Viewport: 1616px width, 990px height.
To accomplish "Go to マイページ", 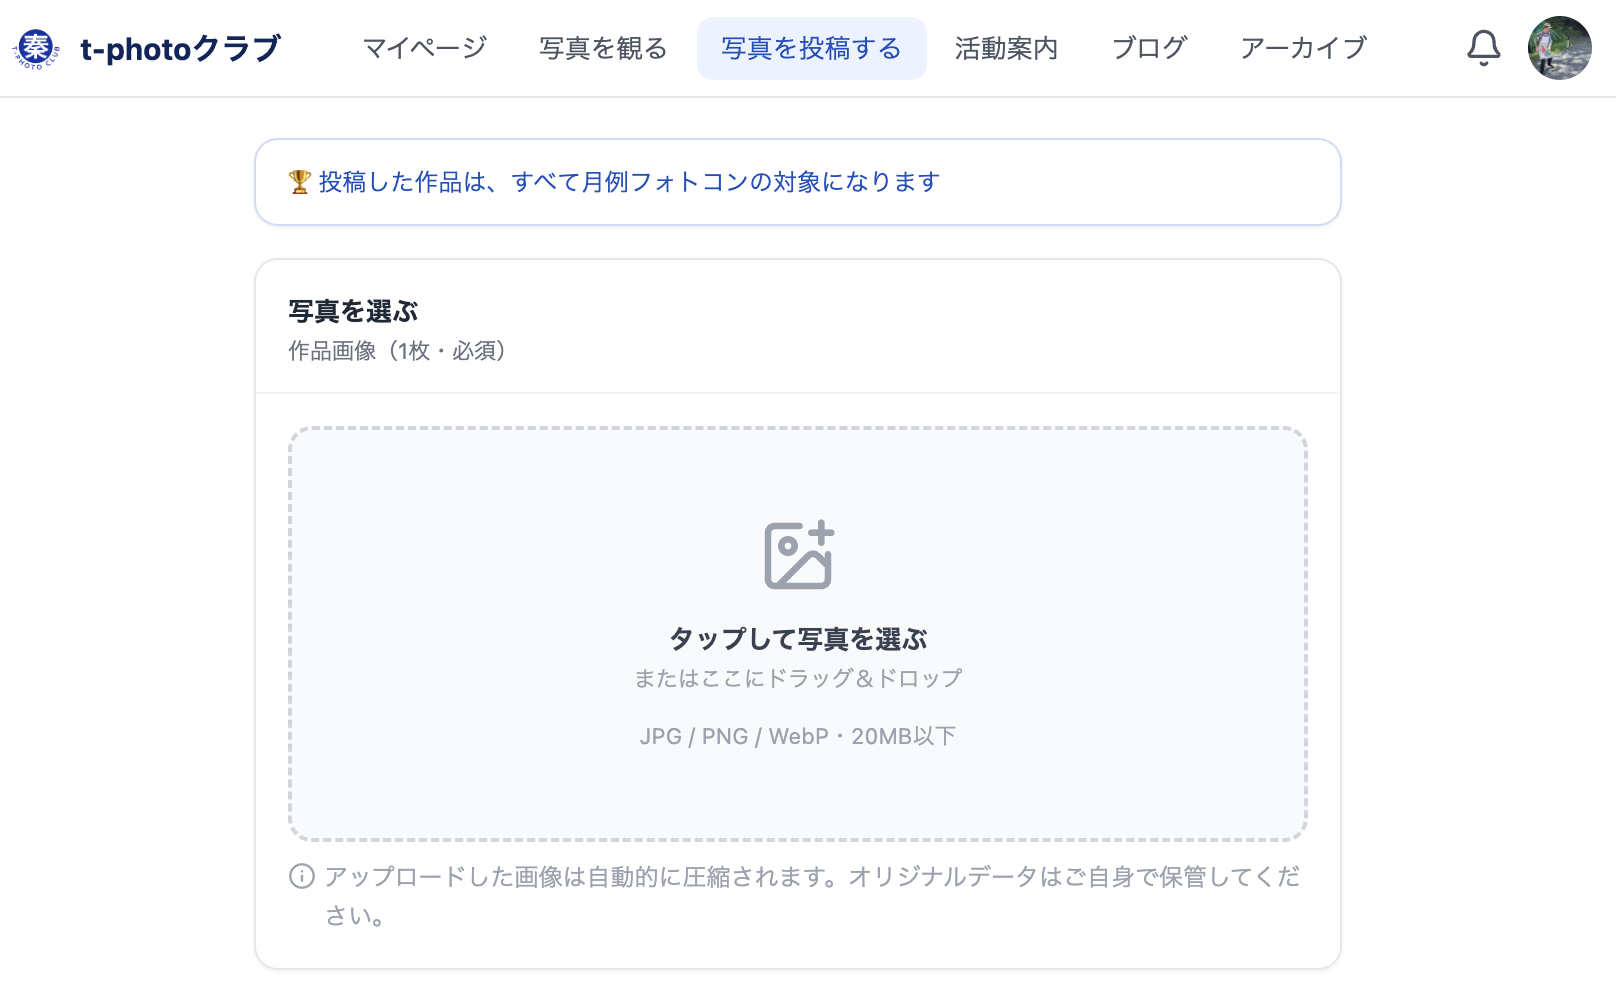I will (x=424, y=48).
